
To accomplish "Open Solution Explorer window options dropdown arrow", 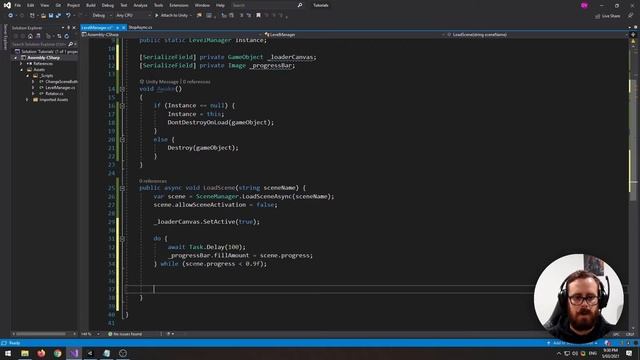I will click(x=63, y=28).
